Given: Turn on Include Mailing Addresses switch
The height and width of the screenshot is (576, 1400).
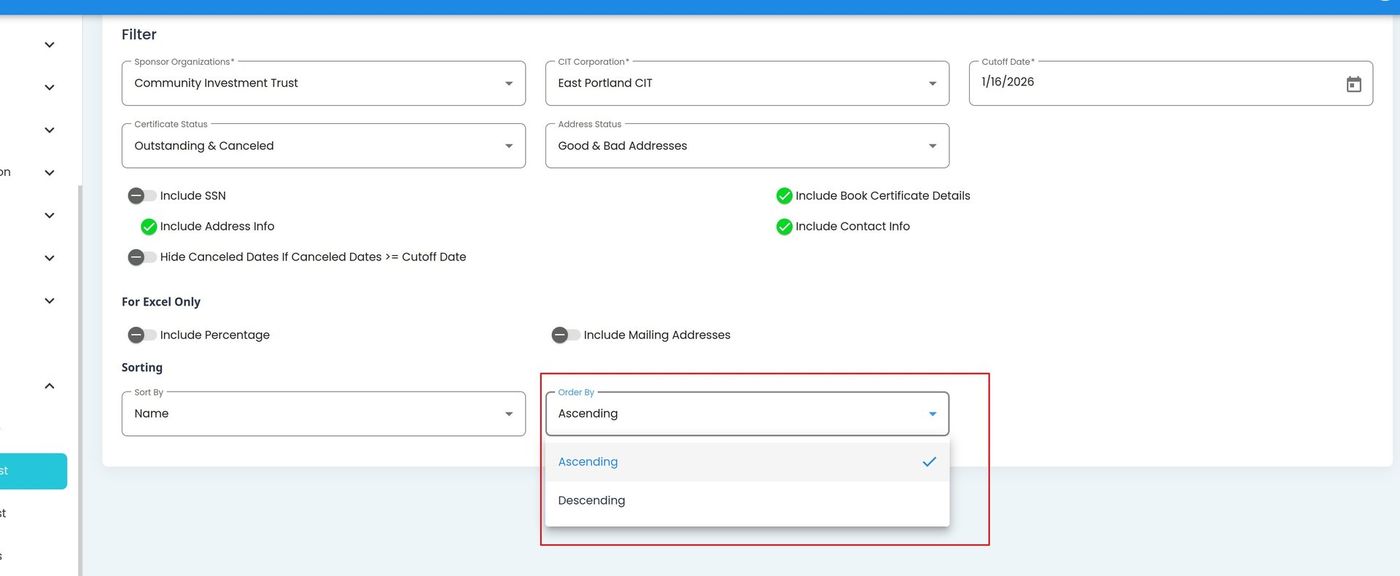Looking at the screenshot, I should (x=566, y=335).
